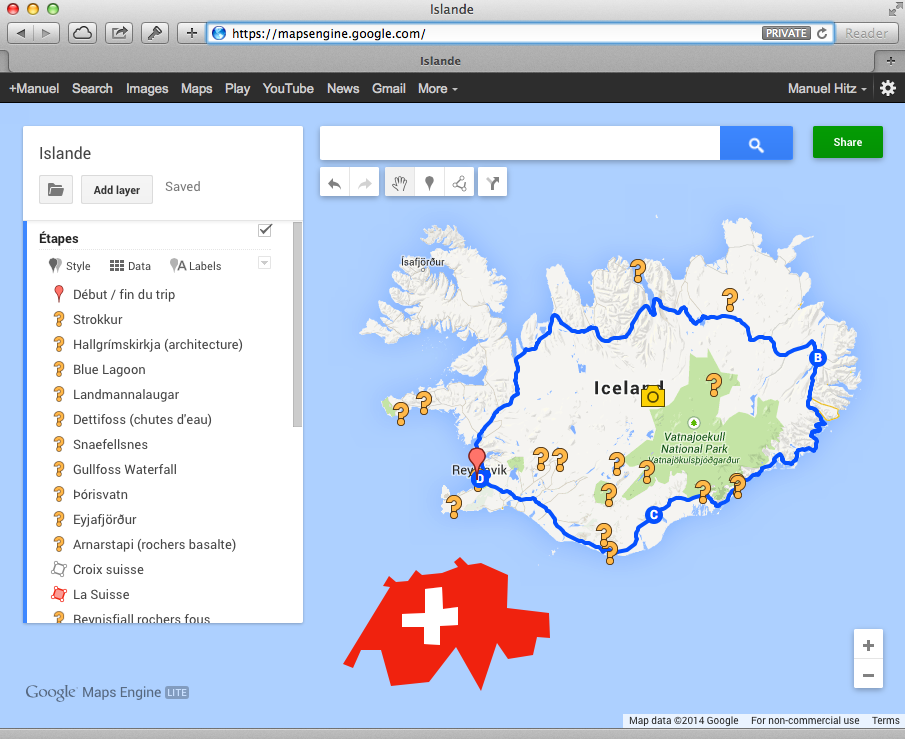Viewport: 905px width, 739px height.
Task: Click the browser forward arrow
Action: click(46, 33)
